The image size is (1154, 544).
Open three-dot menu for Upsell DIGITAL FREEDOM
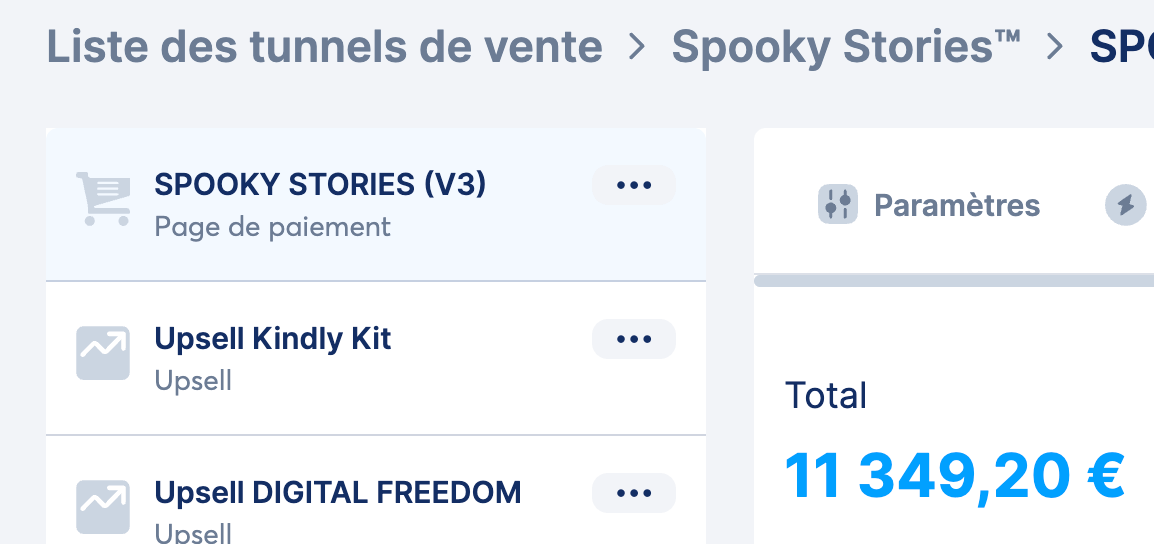[634, 493]
